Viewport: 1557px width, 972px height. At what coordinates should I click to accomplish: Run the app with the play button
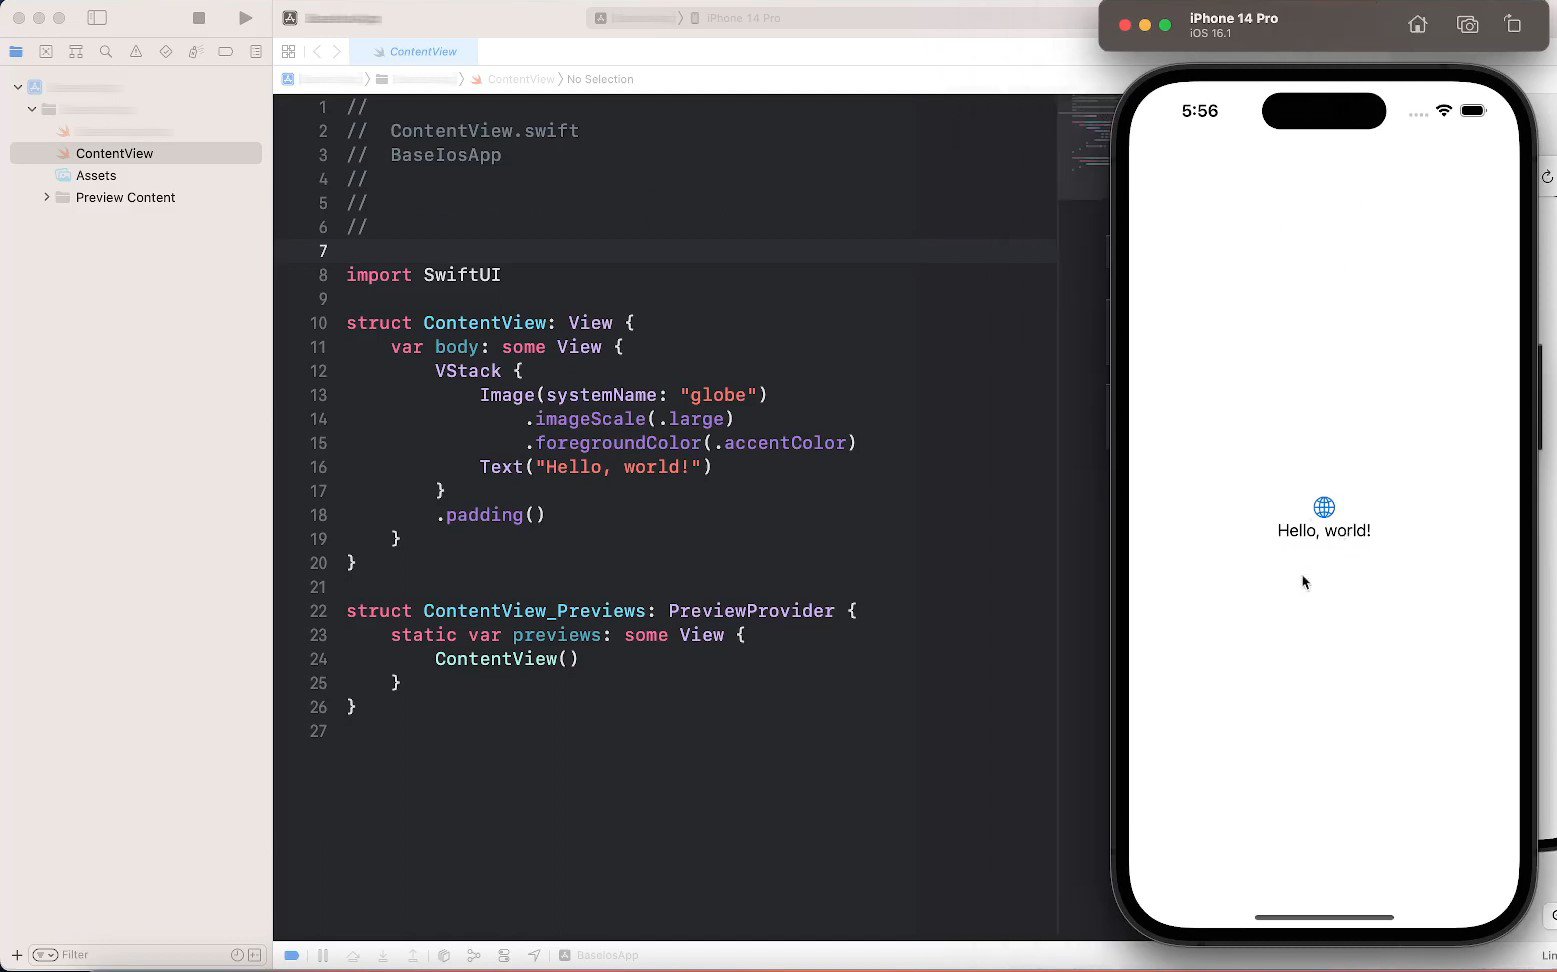[245, 18]
